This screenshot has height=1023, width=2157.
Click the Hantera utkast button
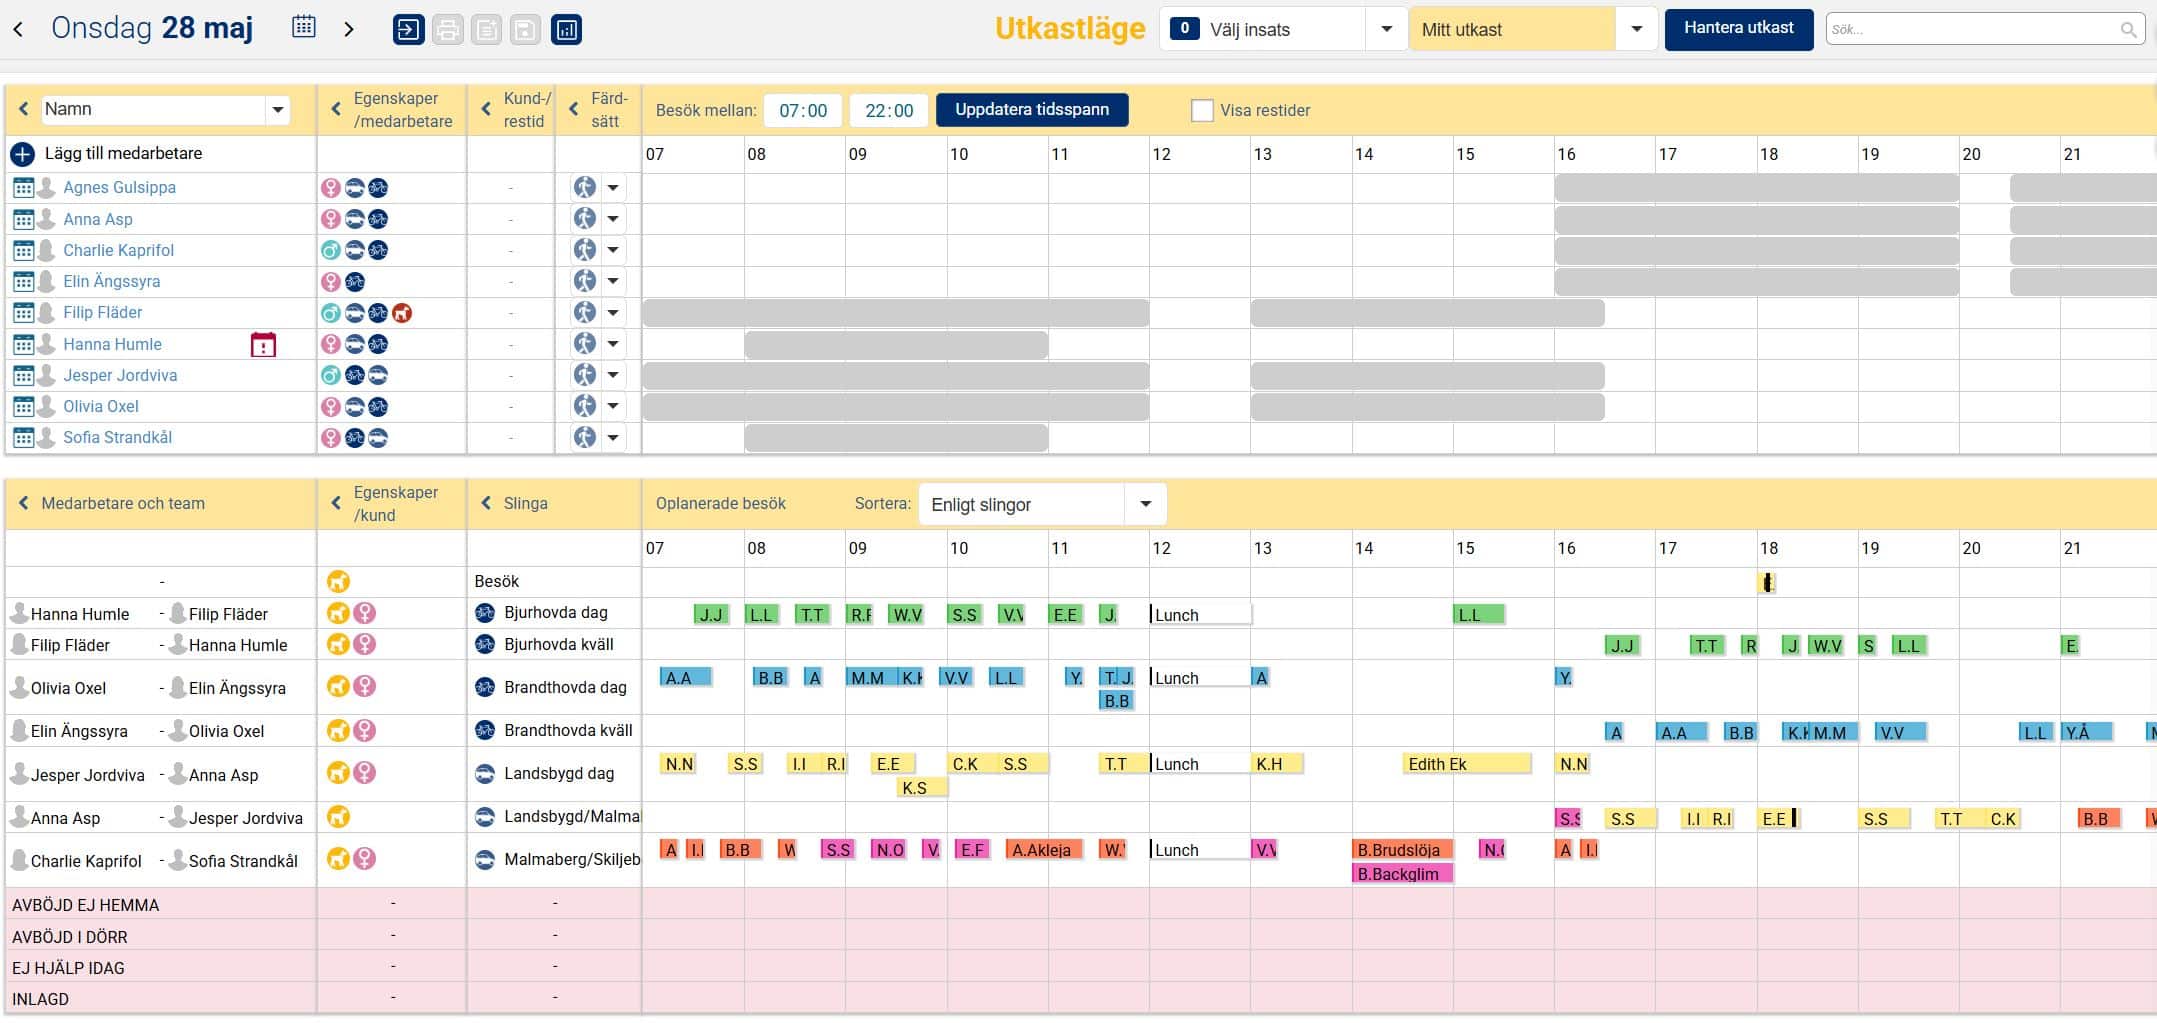coord(1738,28)
